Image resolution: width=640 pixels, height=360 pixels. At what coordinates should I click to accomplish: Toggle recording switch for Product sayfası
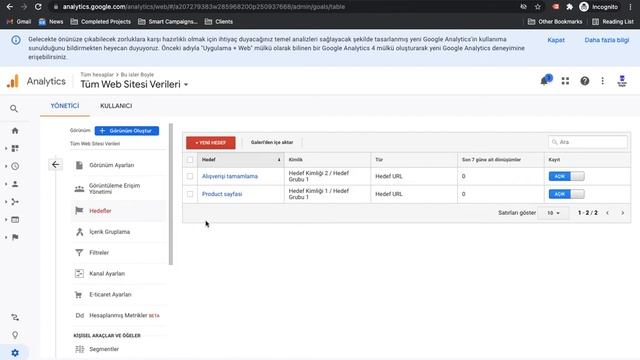click(x=567, y=194)
